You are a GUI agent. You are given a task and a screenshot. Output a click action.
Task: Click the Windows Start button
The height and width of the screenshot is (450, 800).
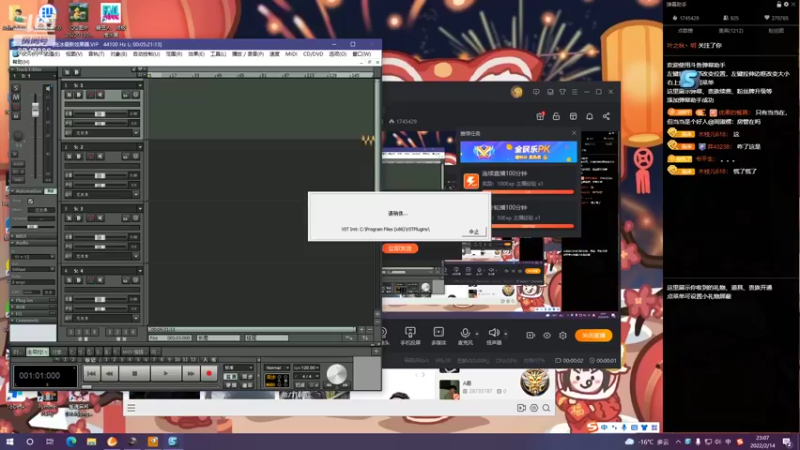[x=9, y=441]
